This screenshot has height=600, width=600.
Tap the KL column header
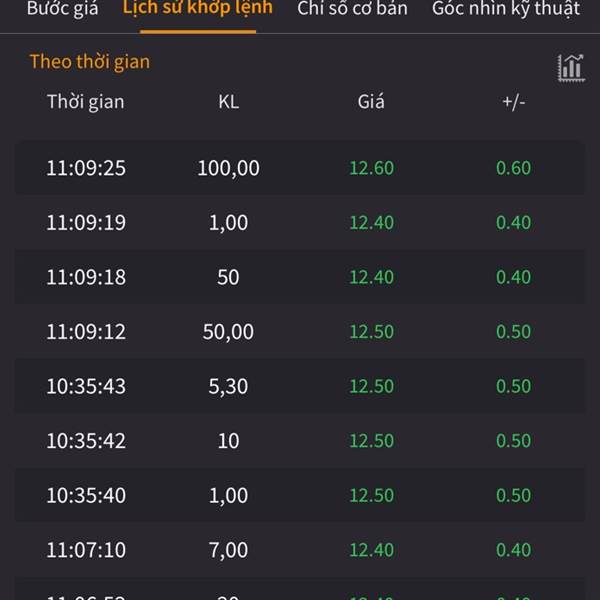(x=229, y=102)
